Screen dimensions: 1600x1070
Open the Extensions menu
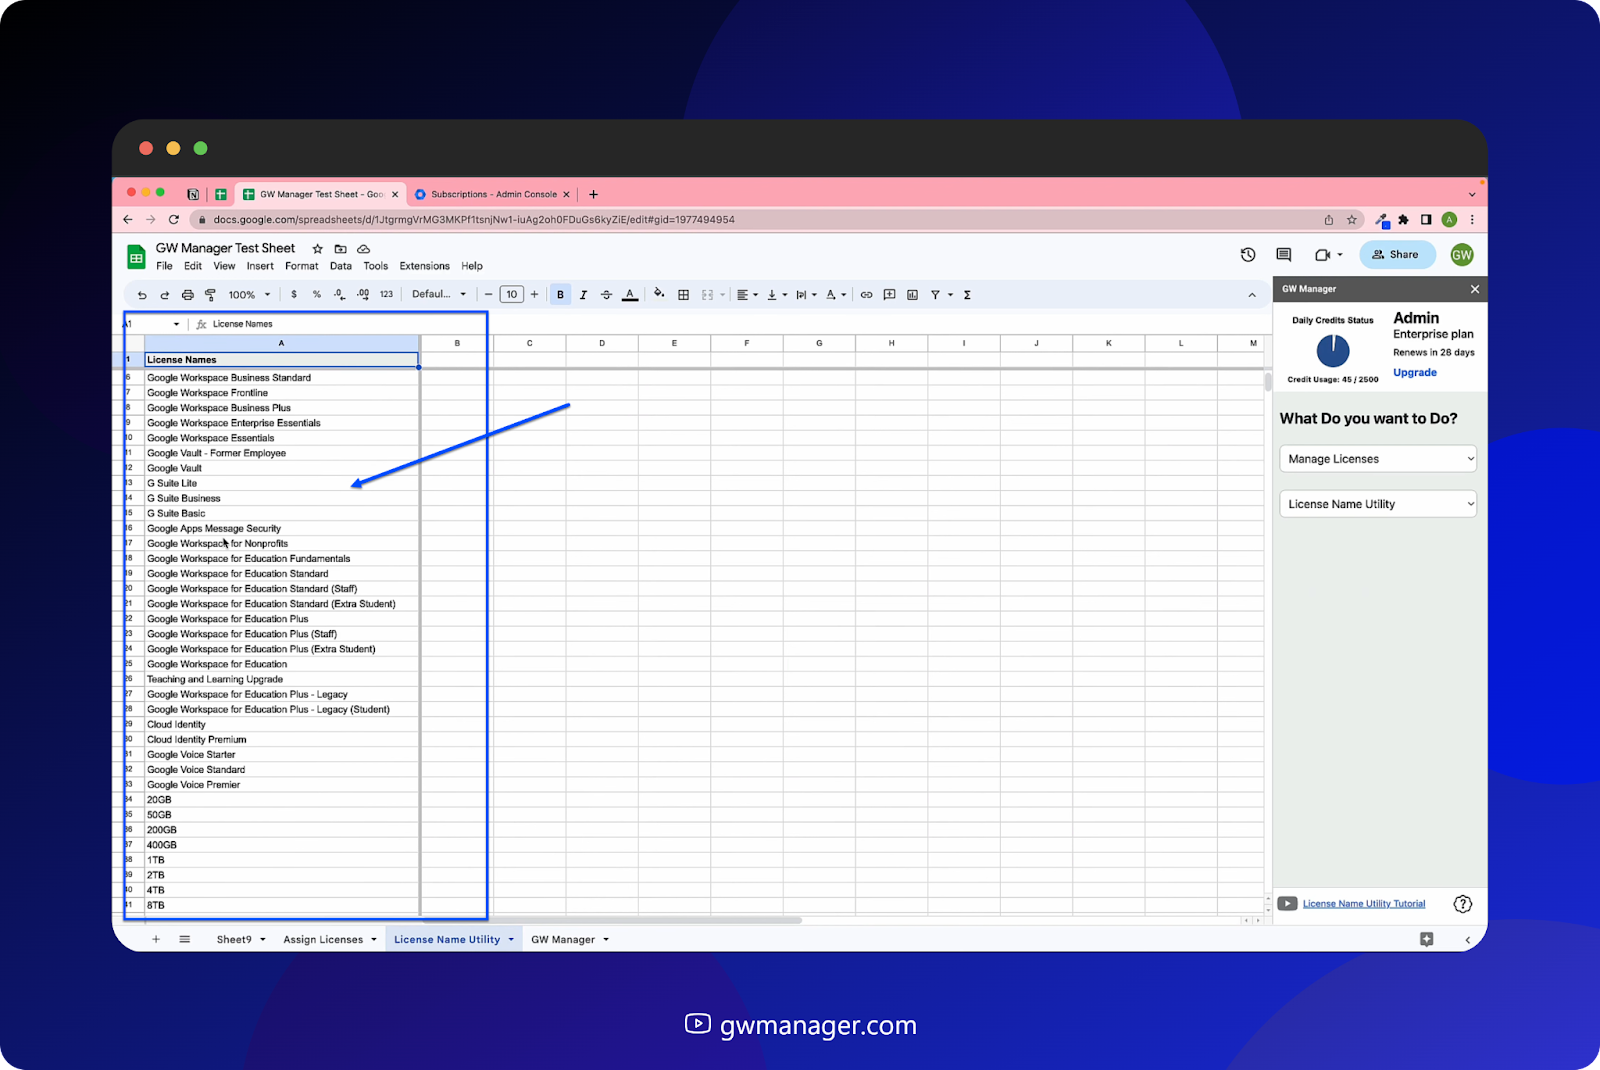(x=424, y=266)
